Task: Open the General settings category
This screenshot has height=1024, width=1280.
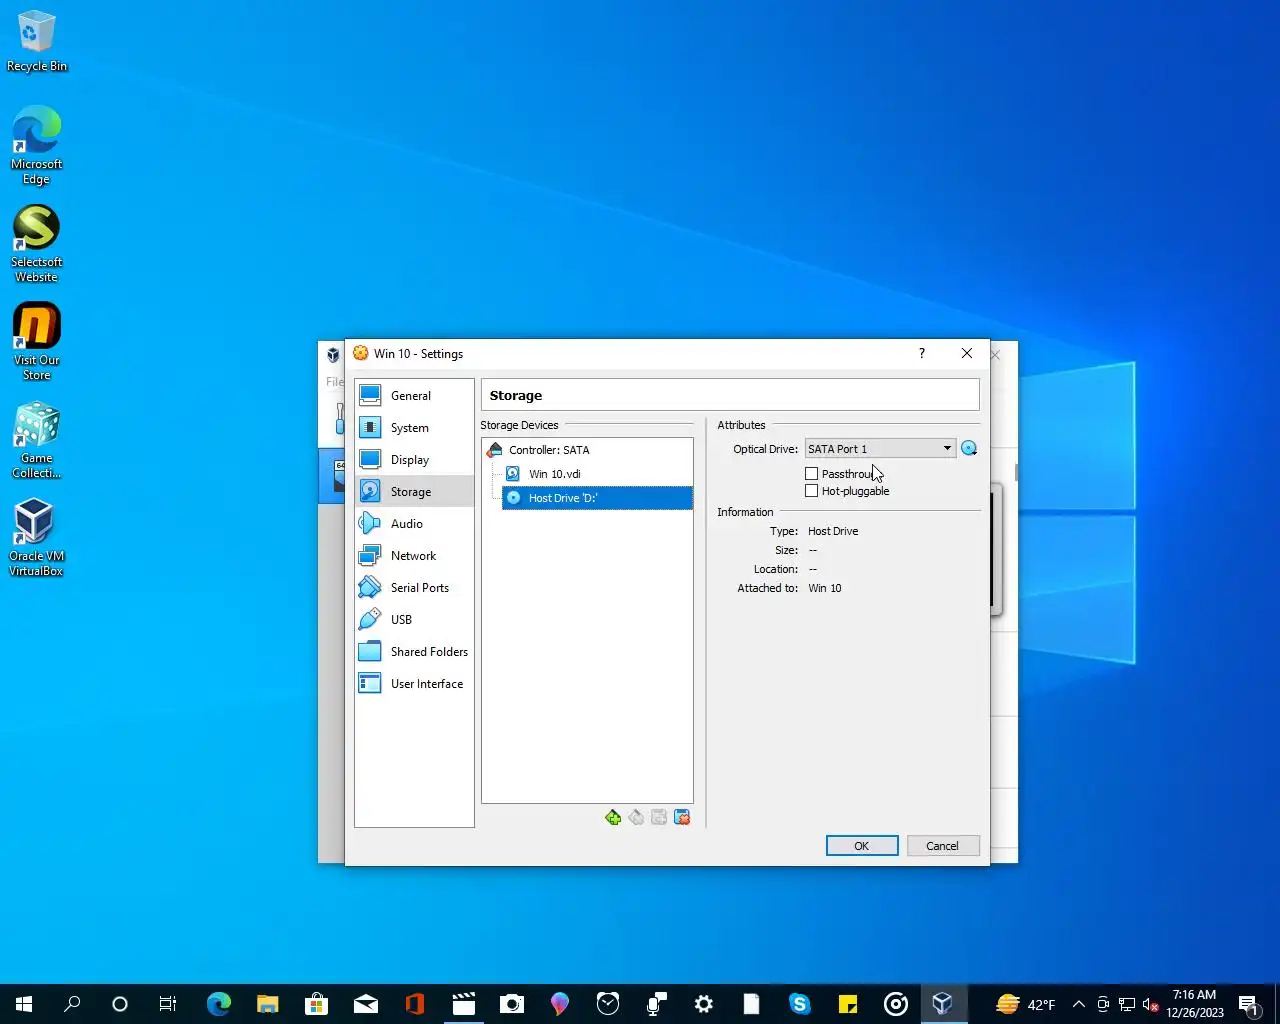Action: [414, 396]
